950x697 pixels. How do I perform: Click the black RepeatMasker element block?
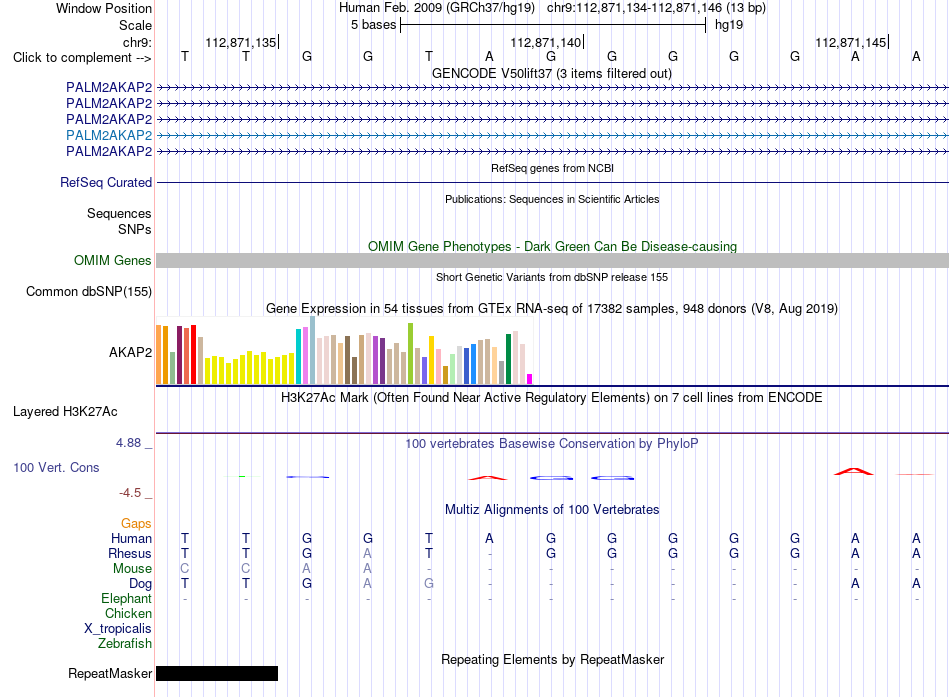pos(217,673)
